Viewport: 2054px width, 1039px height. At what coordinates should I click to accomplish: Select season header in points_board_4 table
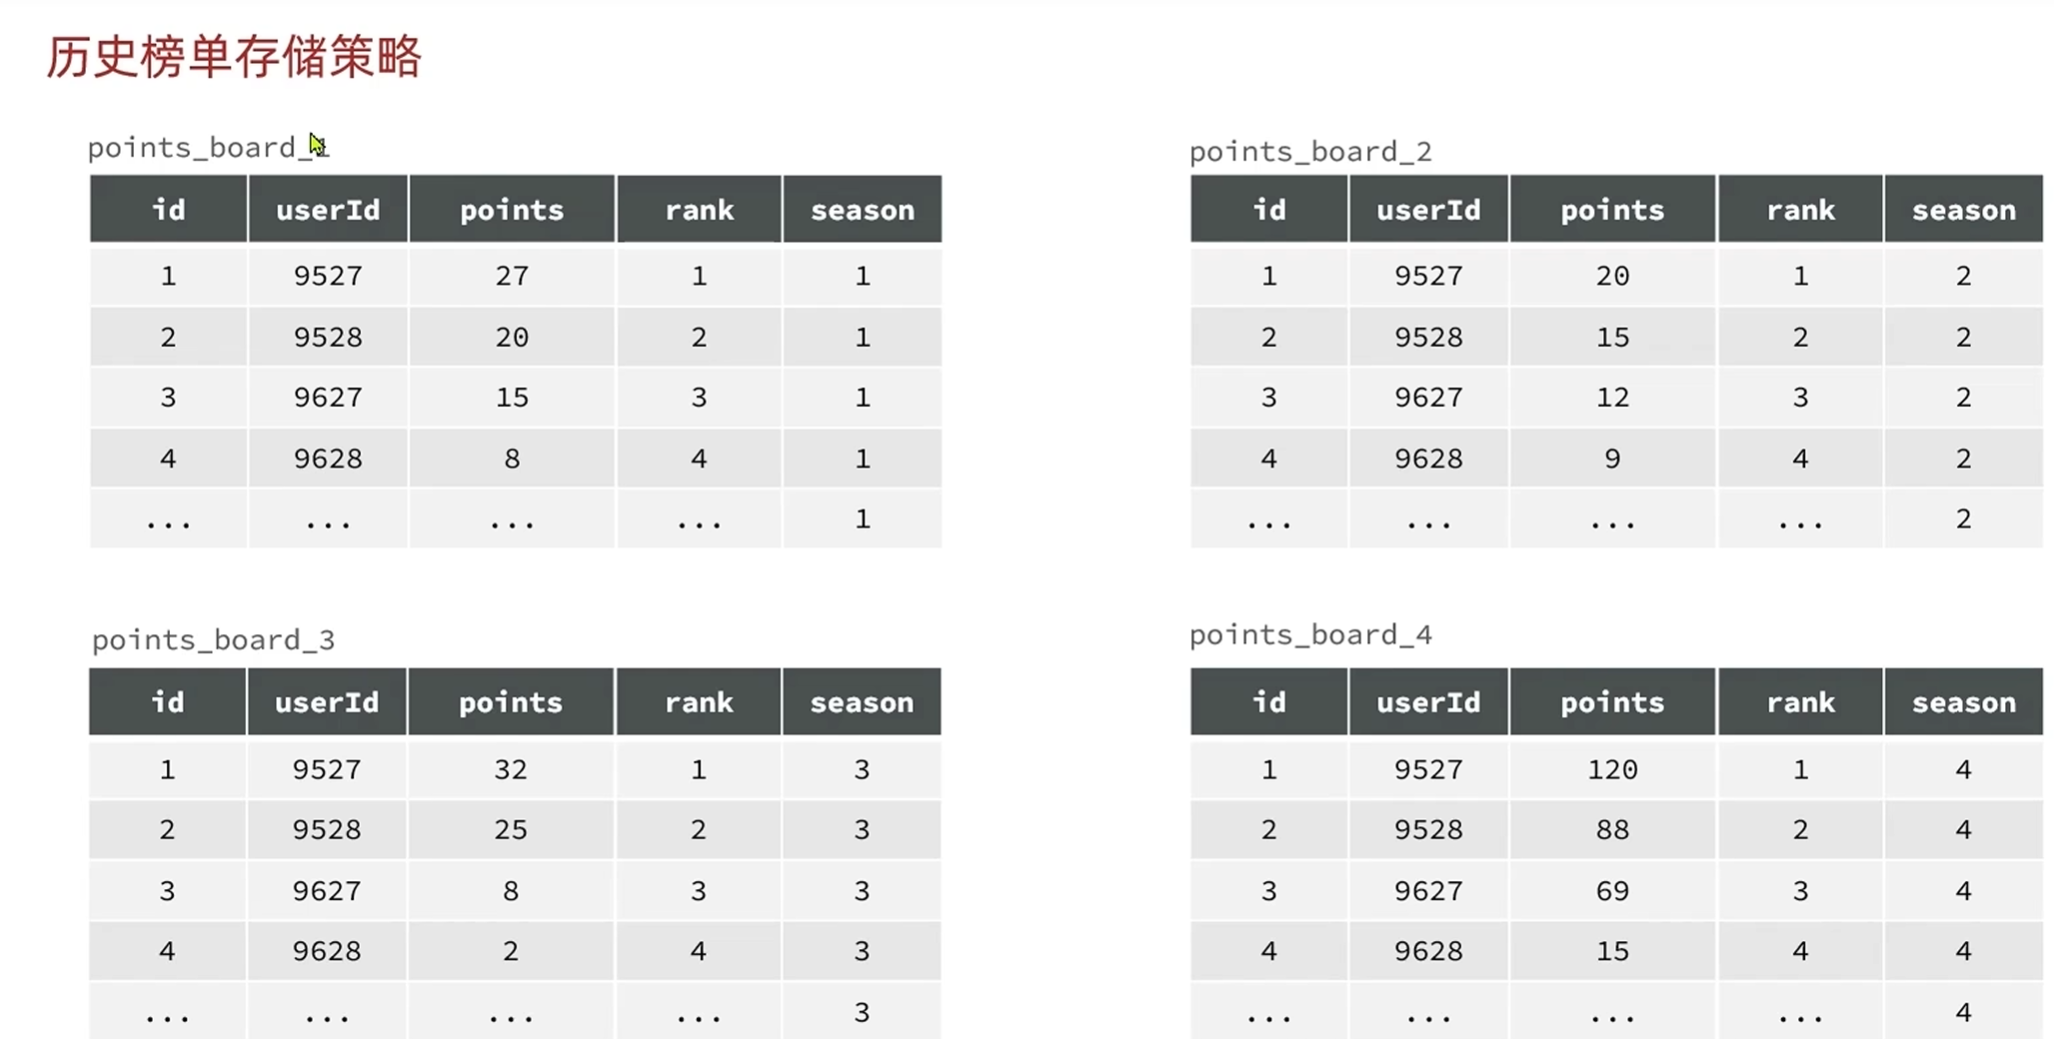(x=1963, y=702)
